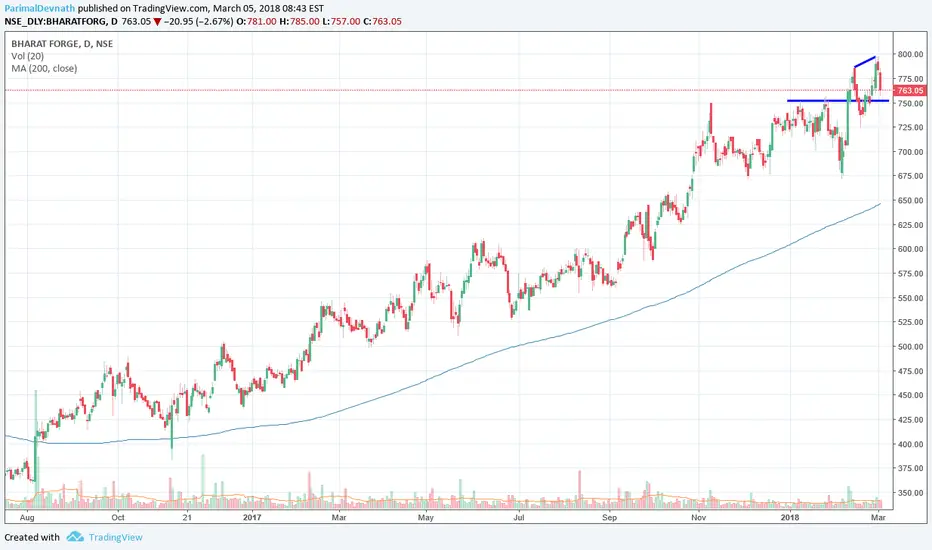Click the 625.00 price axis label
Image resolution: width=932 pixels, height=550 pixels.
click(910, 225)
